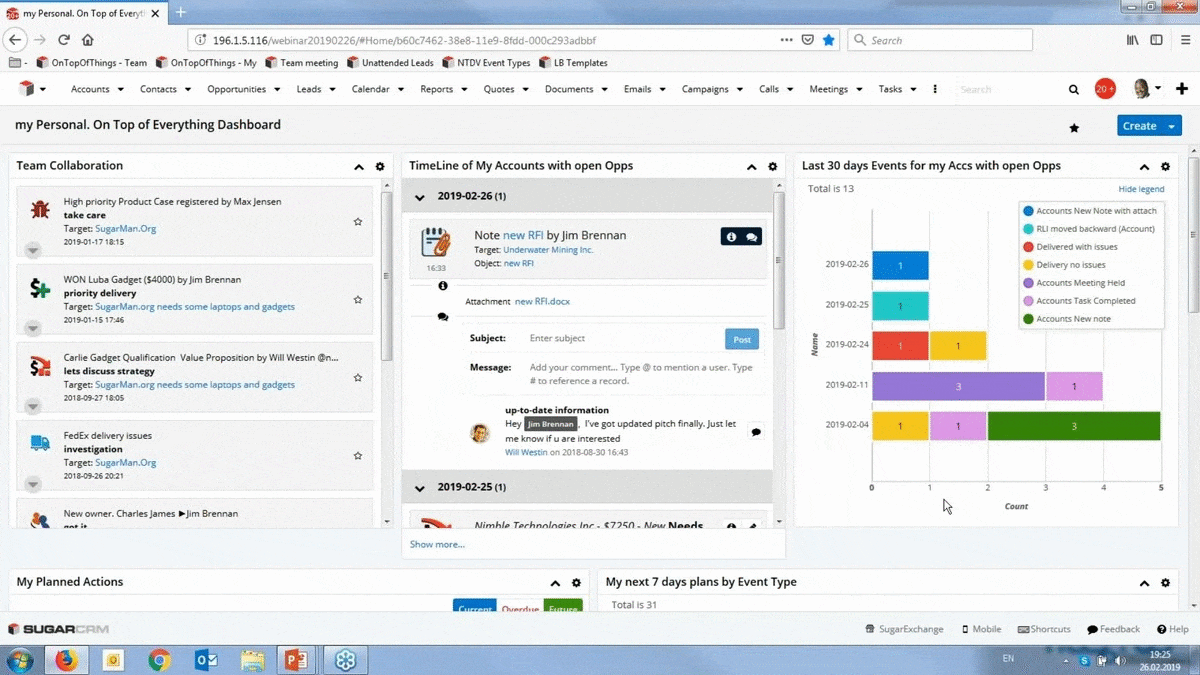The height and width of the screenshot is (675, 1200).
Task: Star the WON Luba Gadget item
Action: point(358,299)
